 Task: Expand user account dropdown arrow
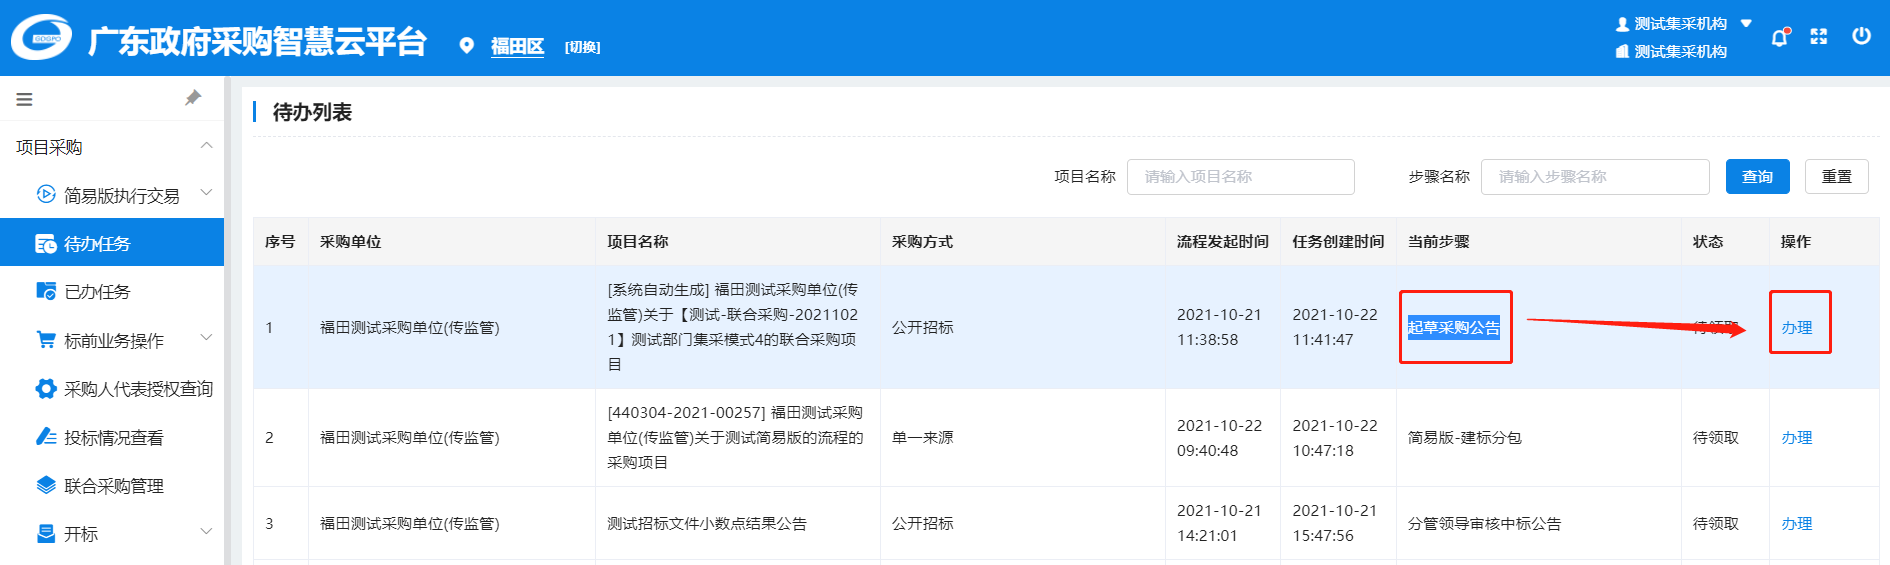coord(1746,23)
